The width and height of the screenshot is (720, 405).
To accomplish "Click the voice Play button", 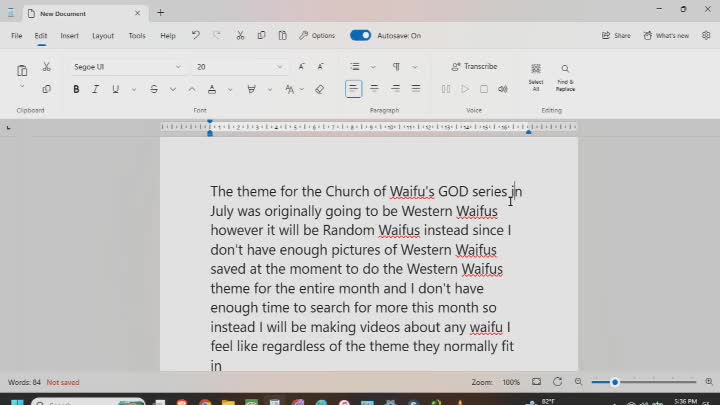I will 465,89.
